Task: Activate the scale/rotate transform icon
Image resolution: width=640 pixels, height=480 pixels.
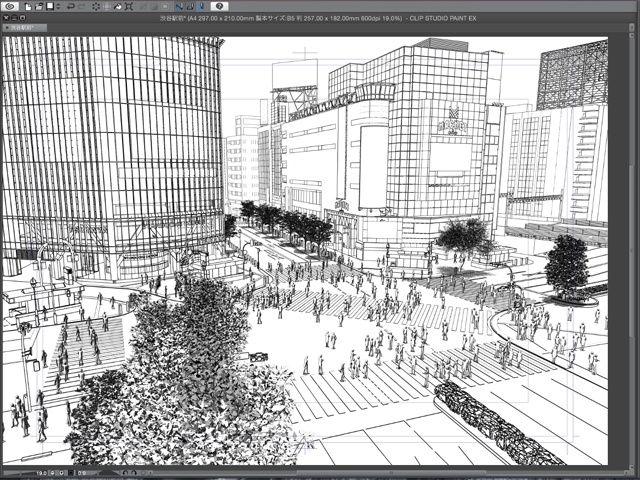Action: [x=129, y=6]
